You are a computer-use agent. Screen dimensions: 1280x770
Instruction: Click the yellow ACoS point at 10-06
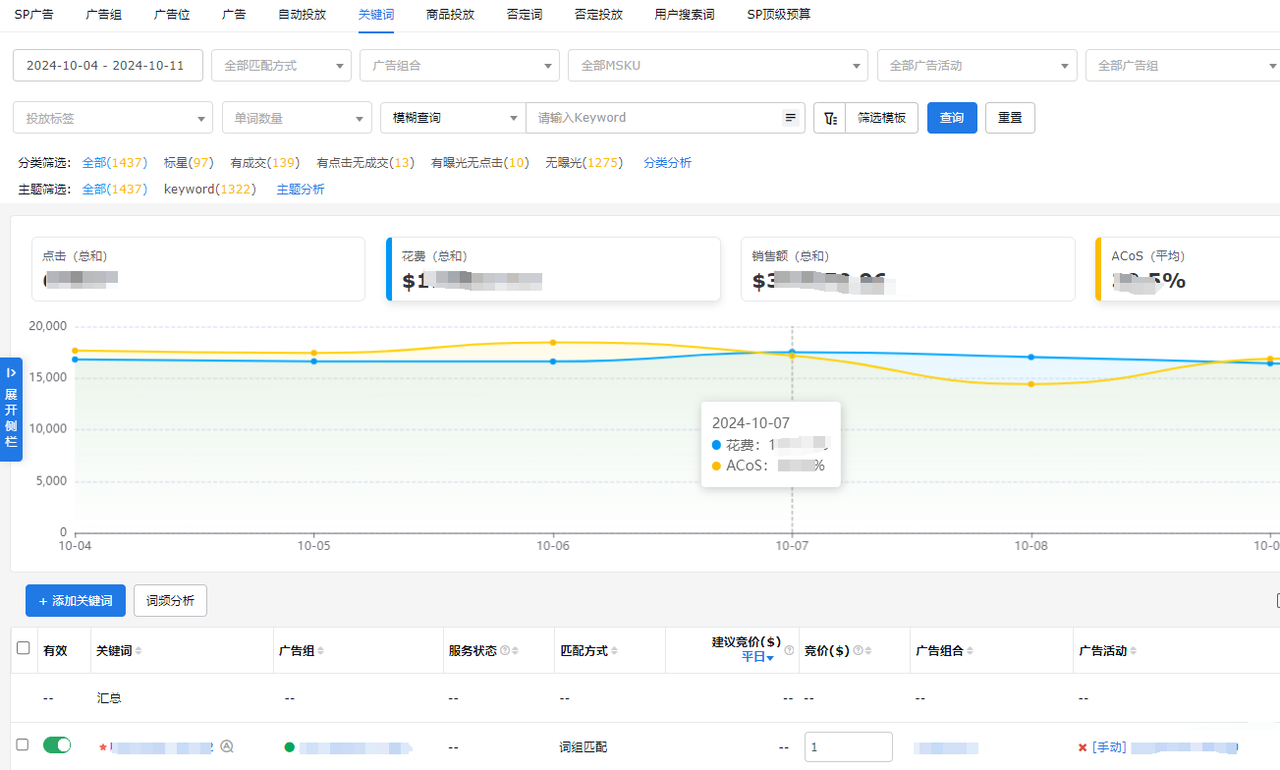553,343
